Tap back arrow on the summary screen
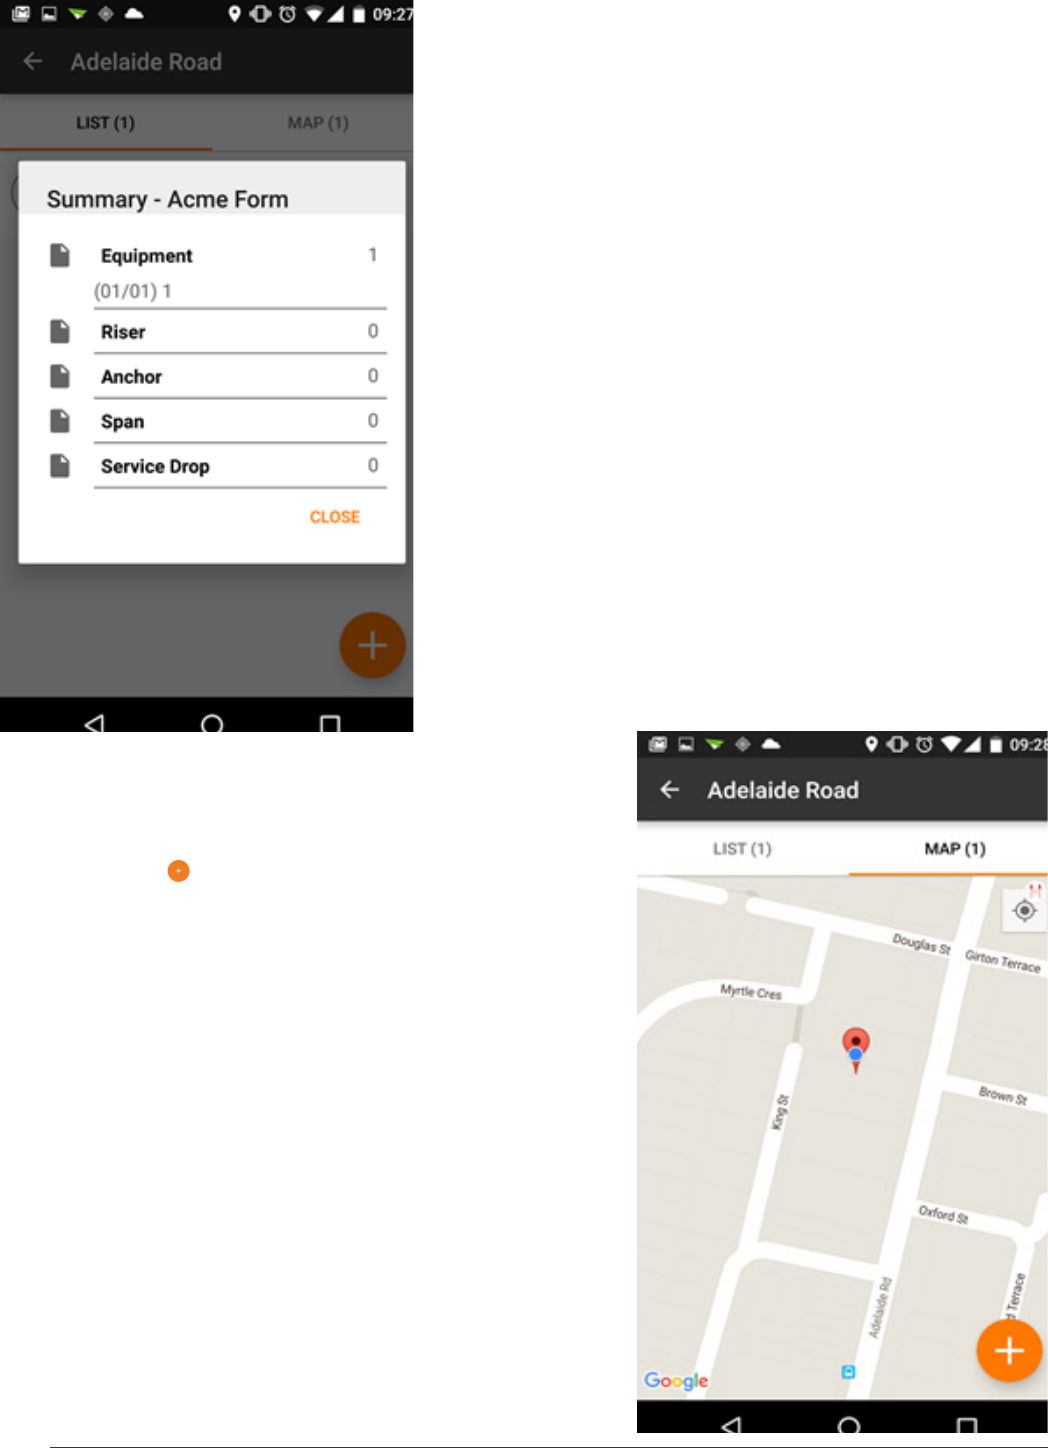 point(33,61)
